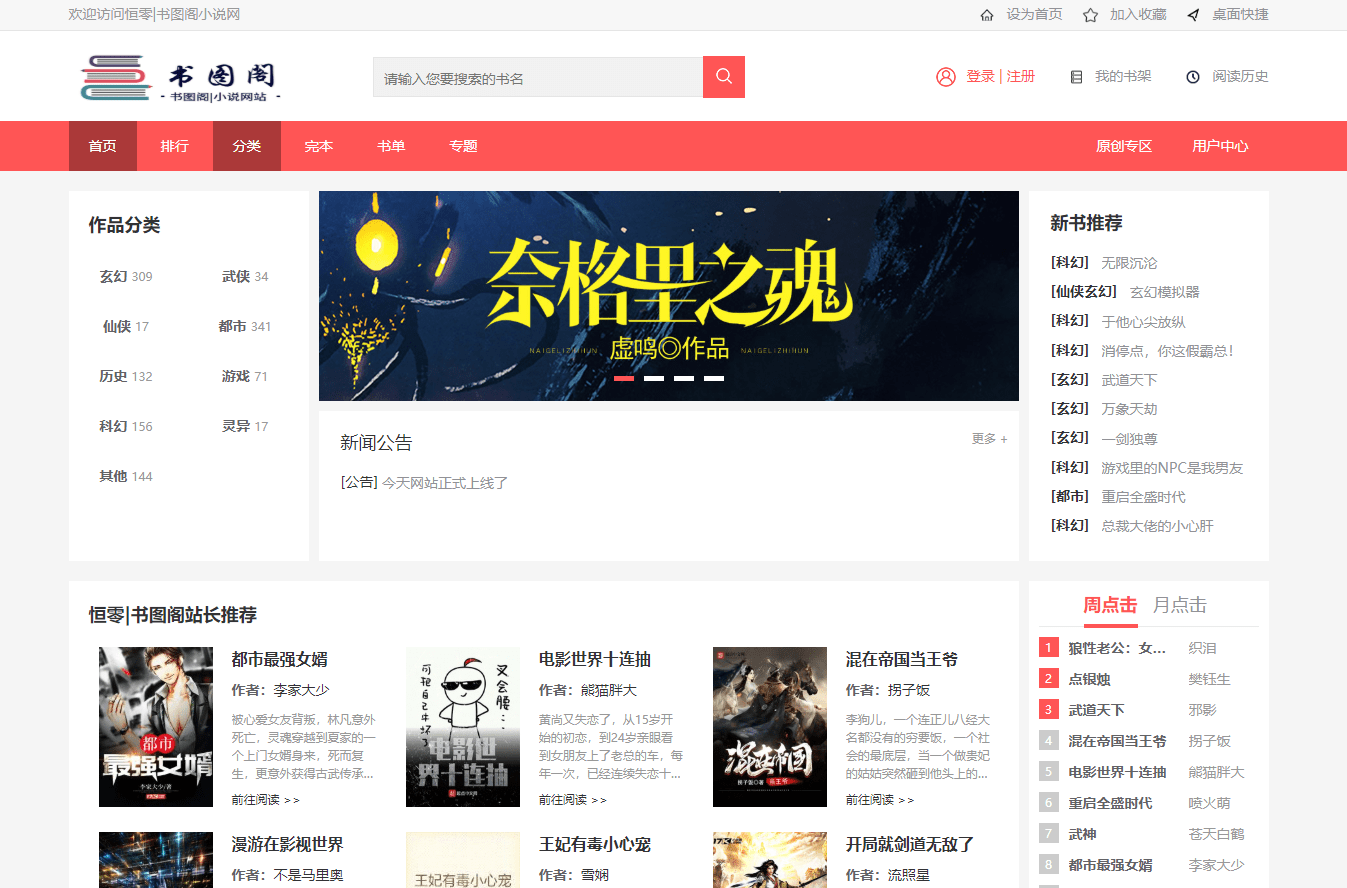Image resolution: width=1347 pixels, height=888 pixels.
Task: Open new book 总裁大佬的小心肝
Action: click(1157, 526)
